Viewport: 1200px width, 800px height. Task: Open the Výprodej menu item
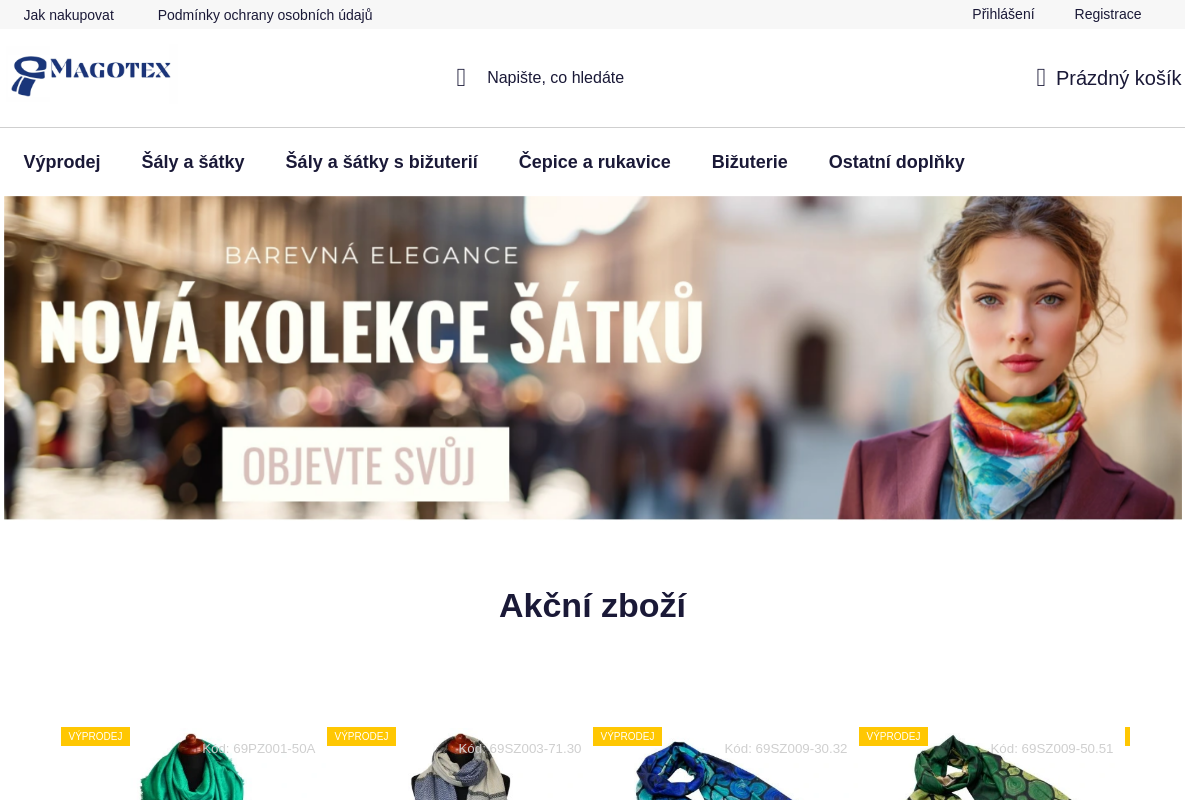(62, 162)
